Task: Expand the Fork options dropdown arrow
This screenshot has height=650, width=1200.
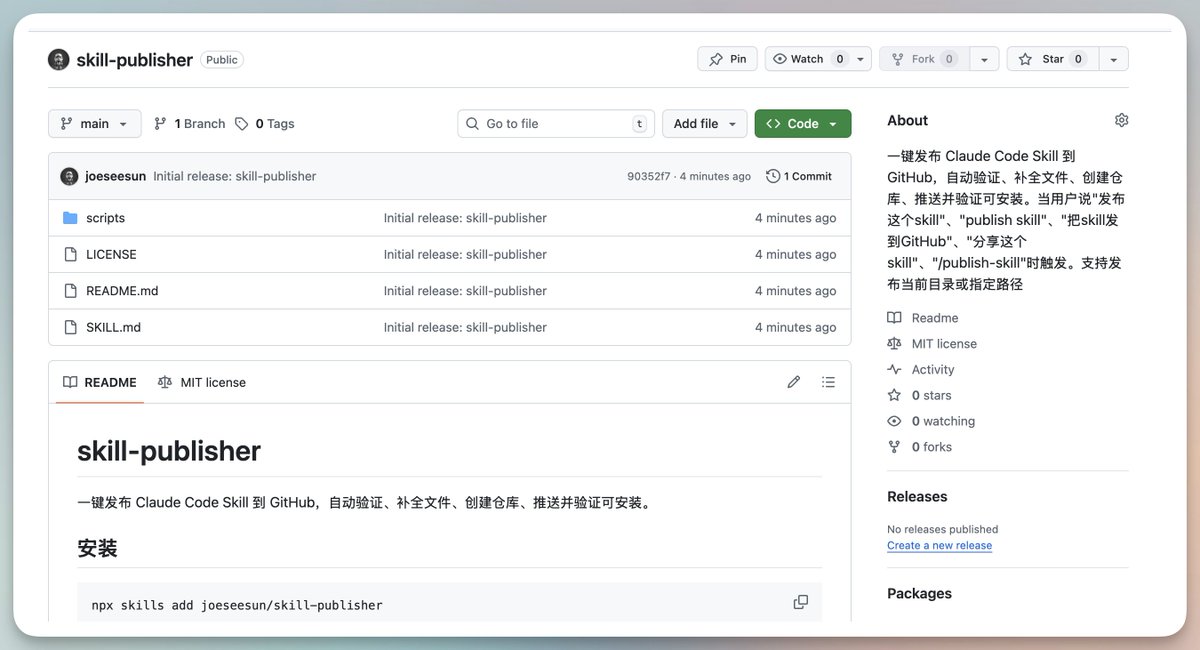Action: click(984, 59)
